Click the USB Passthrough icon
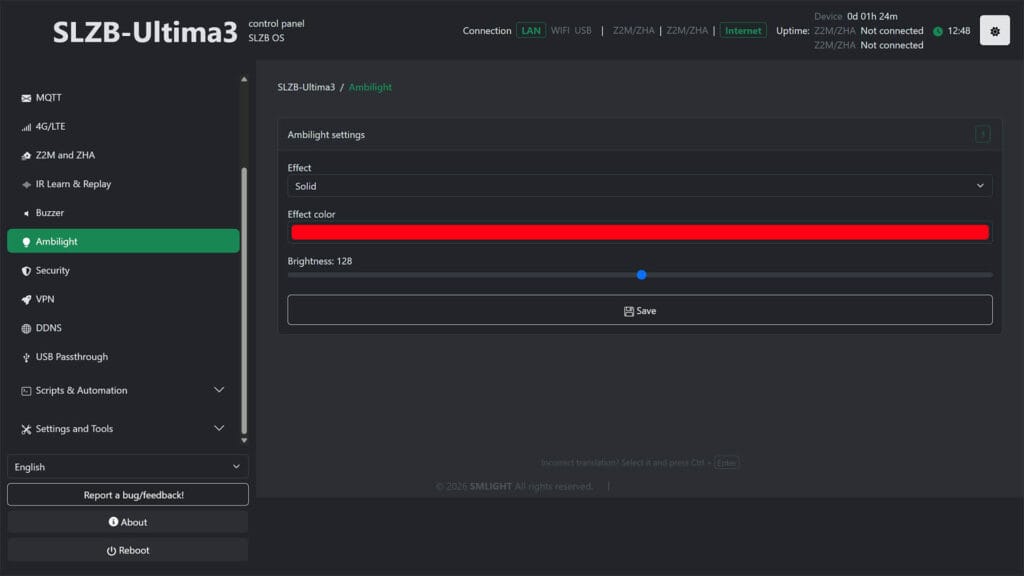Image resolution: width=1024 pixels, height=576 pixels. pos(26,357)
